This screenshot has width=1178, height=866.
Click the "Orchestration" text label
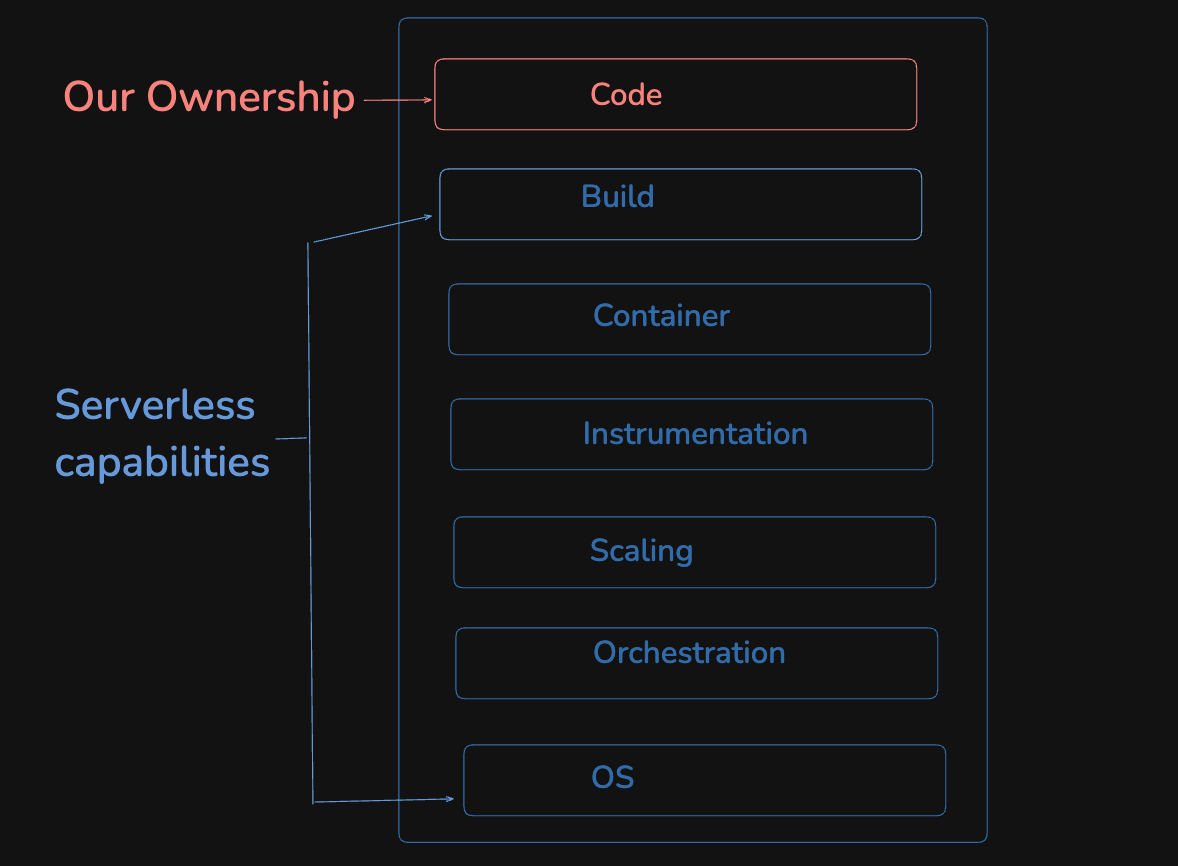(689, 653)
